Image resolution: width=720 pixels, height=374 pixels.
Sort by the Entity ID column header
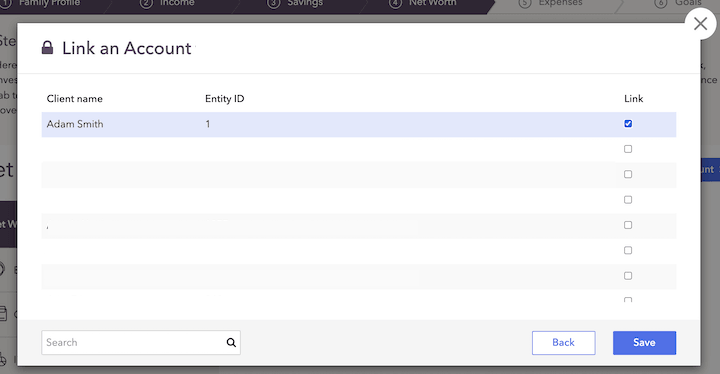tap(225, 99)
